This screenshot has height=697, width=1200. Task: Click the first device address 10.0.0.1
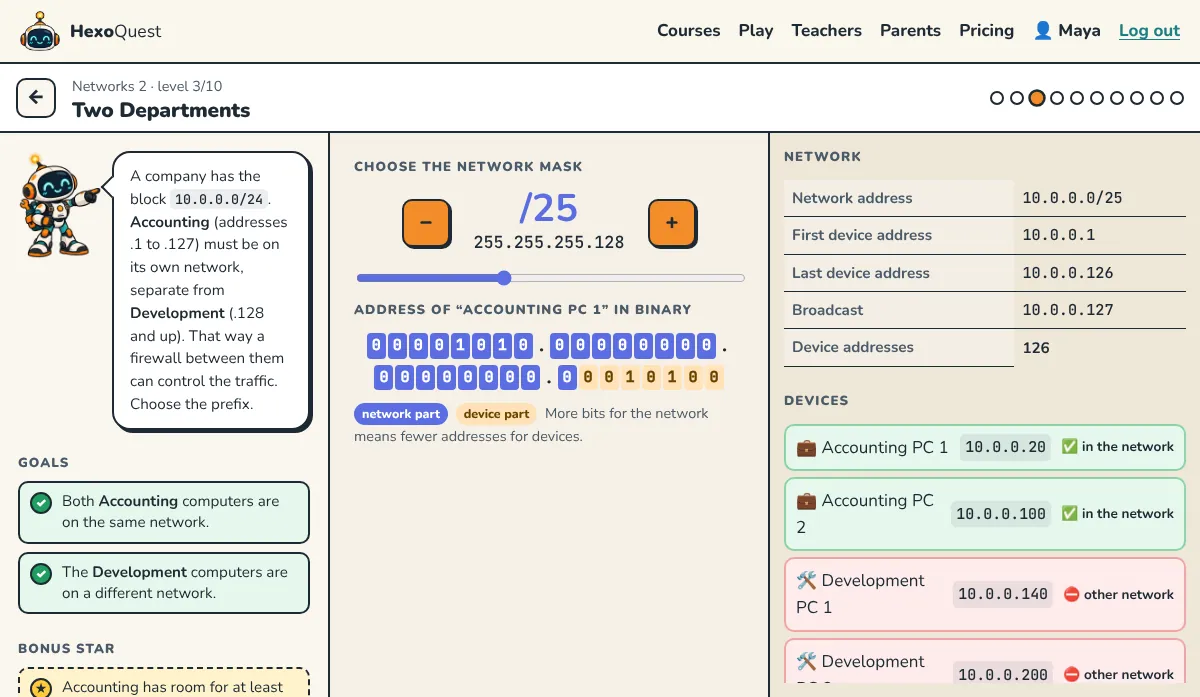coord(1059,235)
